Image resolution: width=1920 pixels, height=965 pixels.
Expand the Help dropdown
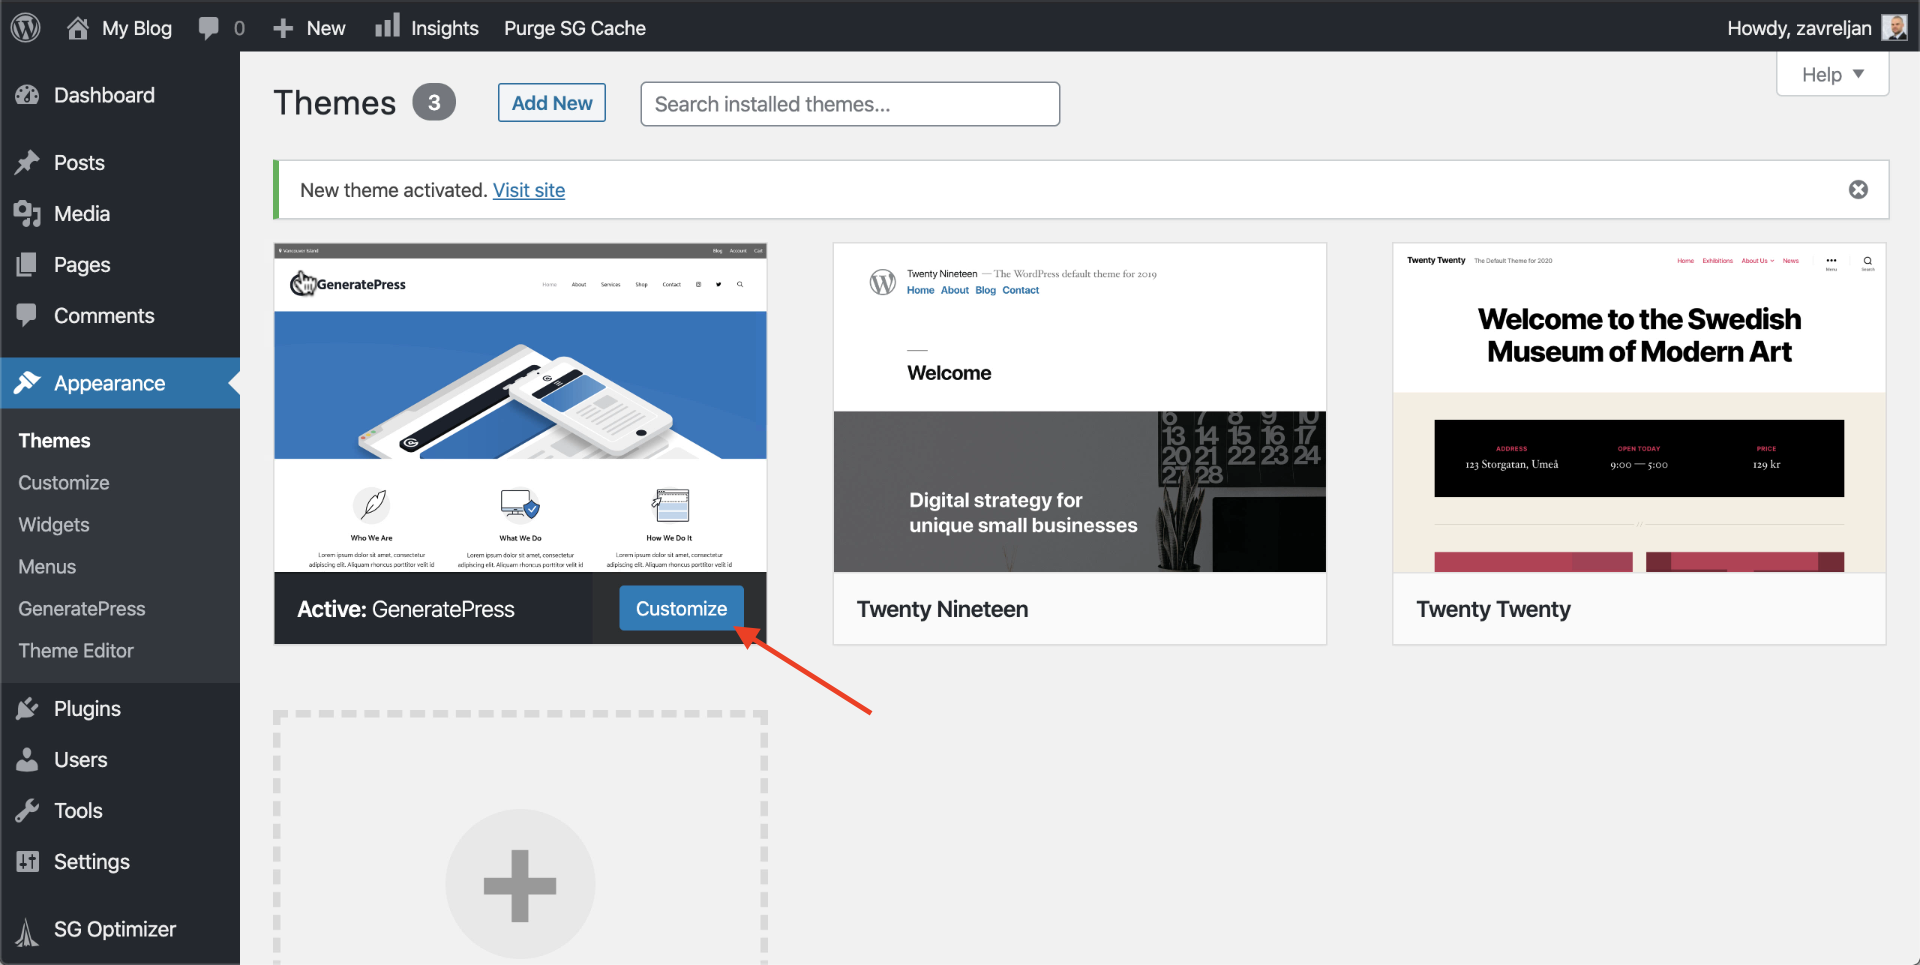pos(1832,75)
